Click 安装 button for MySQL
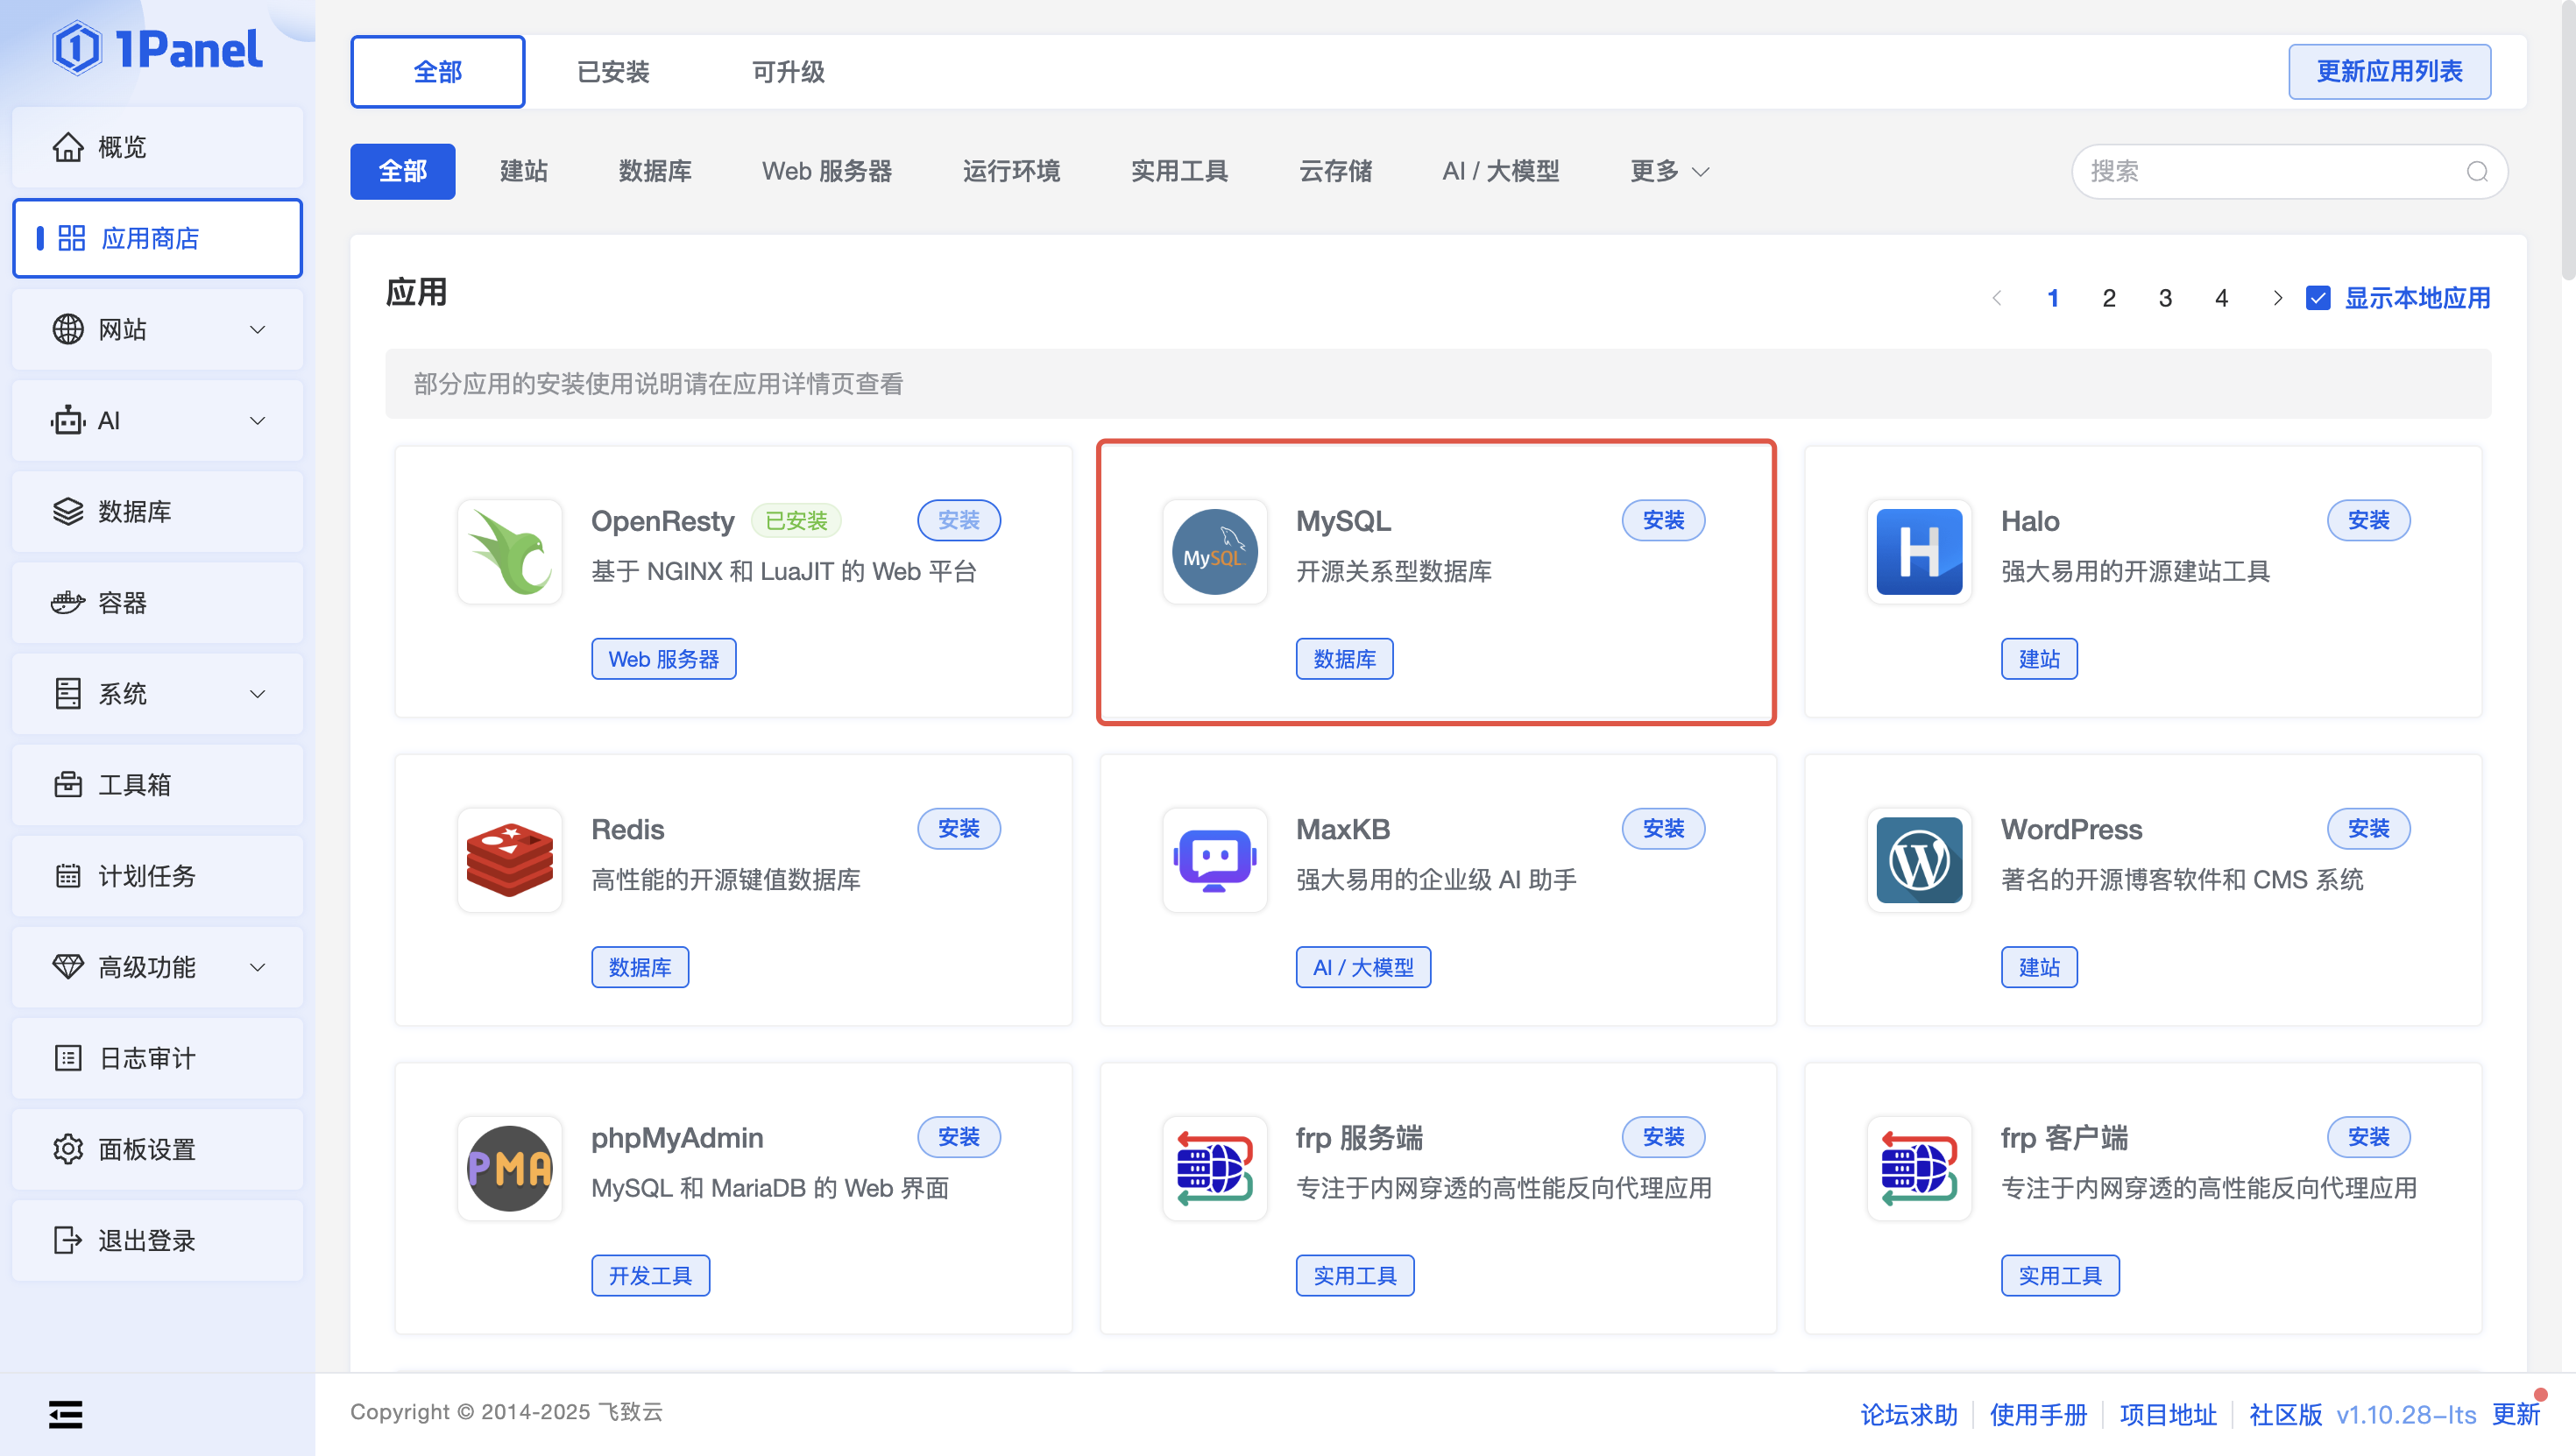2576x1456 pixels. tap(1663, 520)
